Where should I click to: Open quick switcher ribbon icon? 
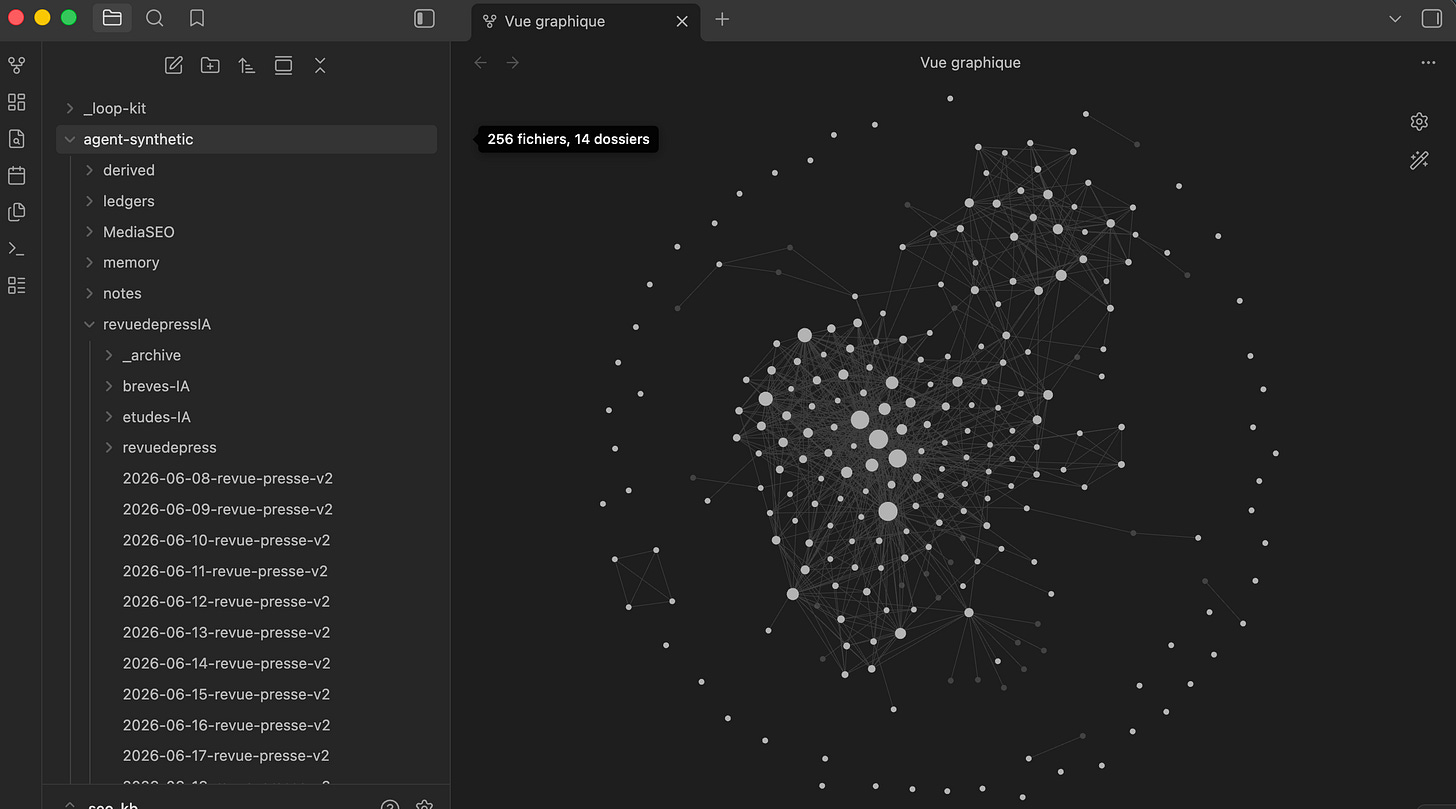[16, 139]
